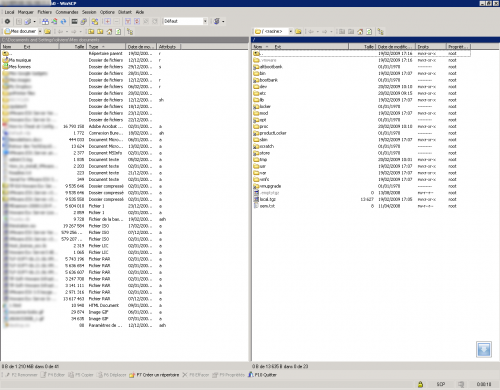Open the Session menu

point(89,12)
